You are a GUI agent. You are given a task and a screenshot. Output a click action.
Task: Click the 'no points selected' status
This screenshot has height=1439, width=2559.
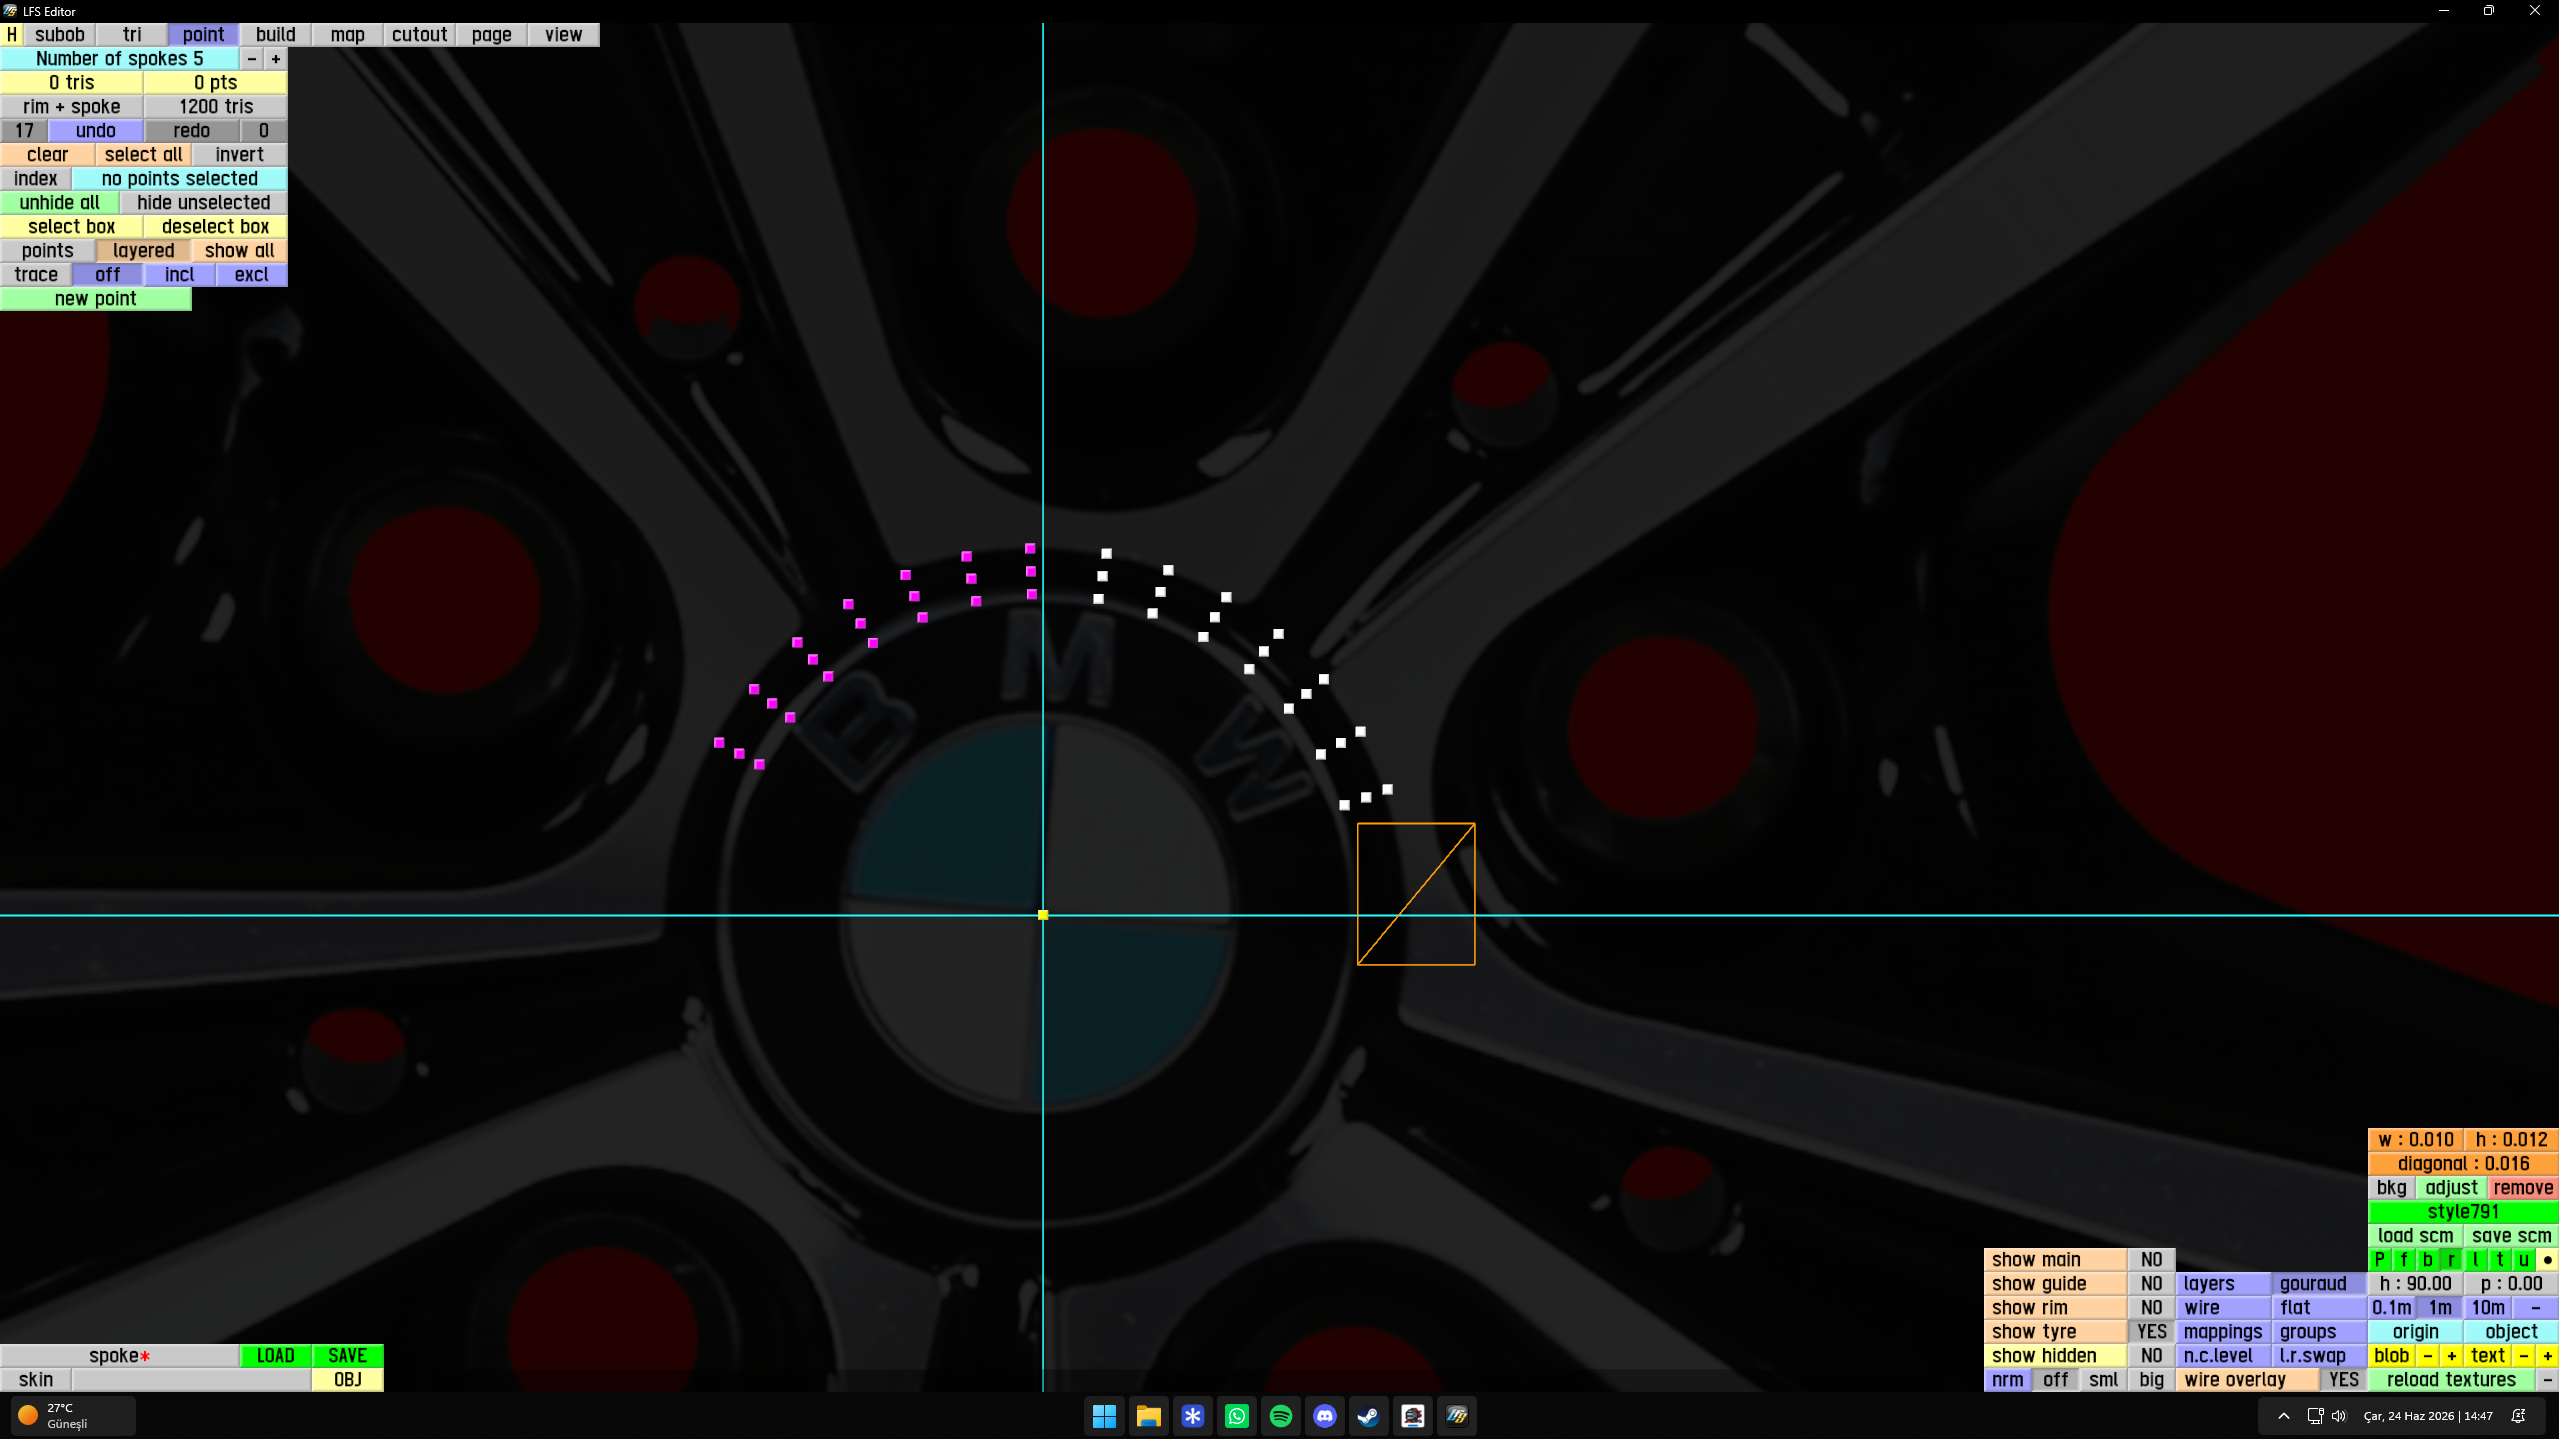(180, 178)
